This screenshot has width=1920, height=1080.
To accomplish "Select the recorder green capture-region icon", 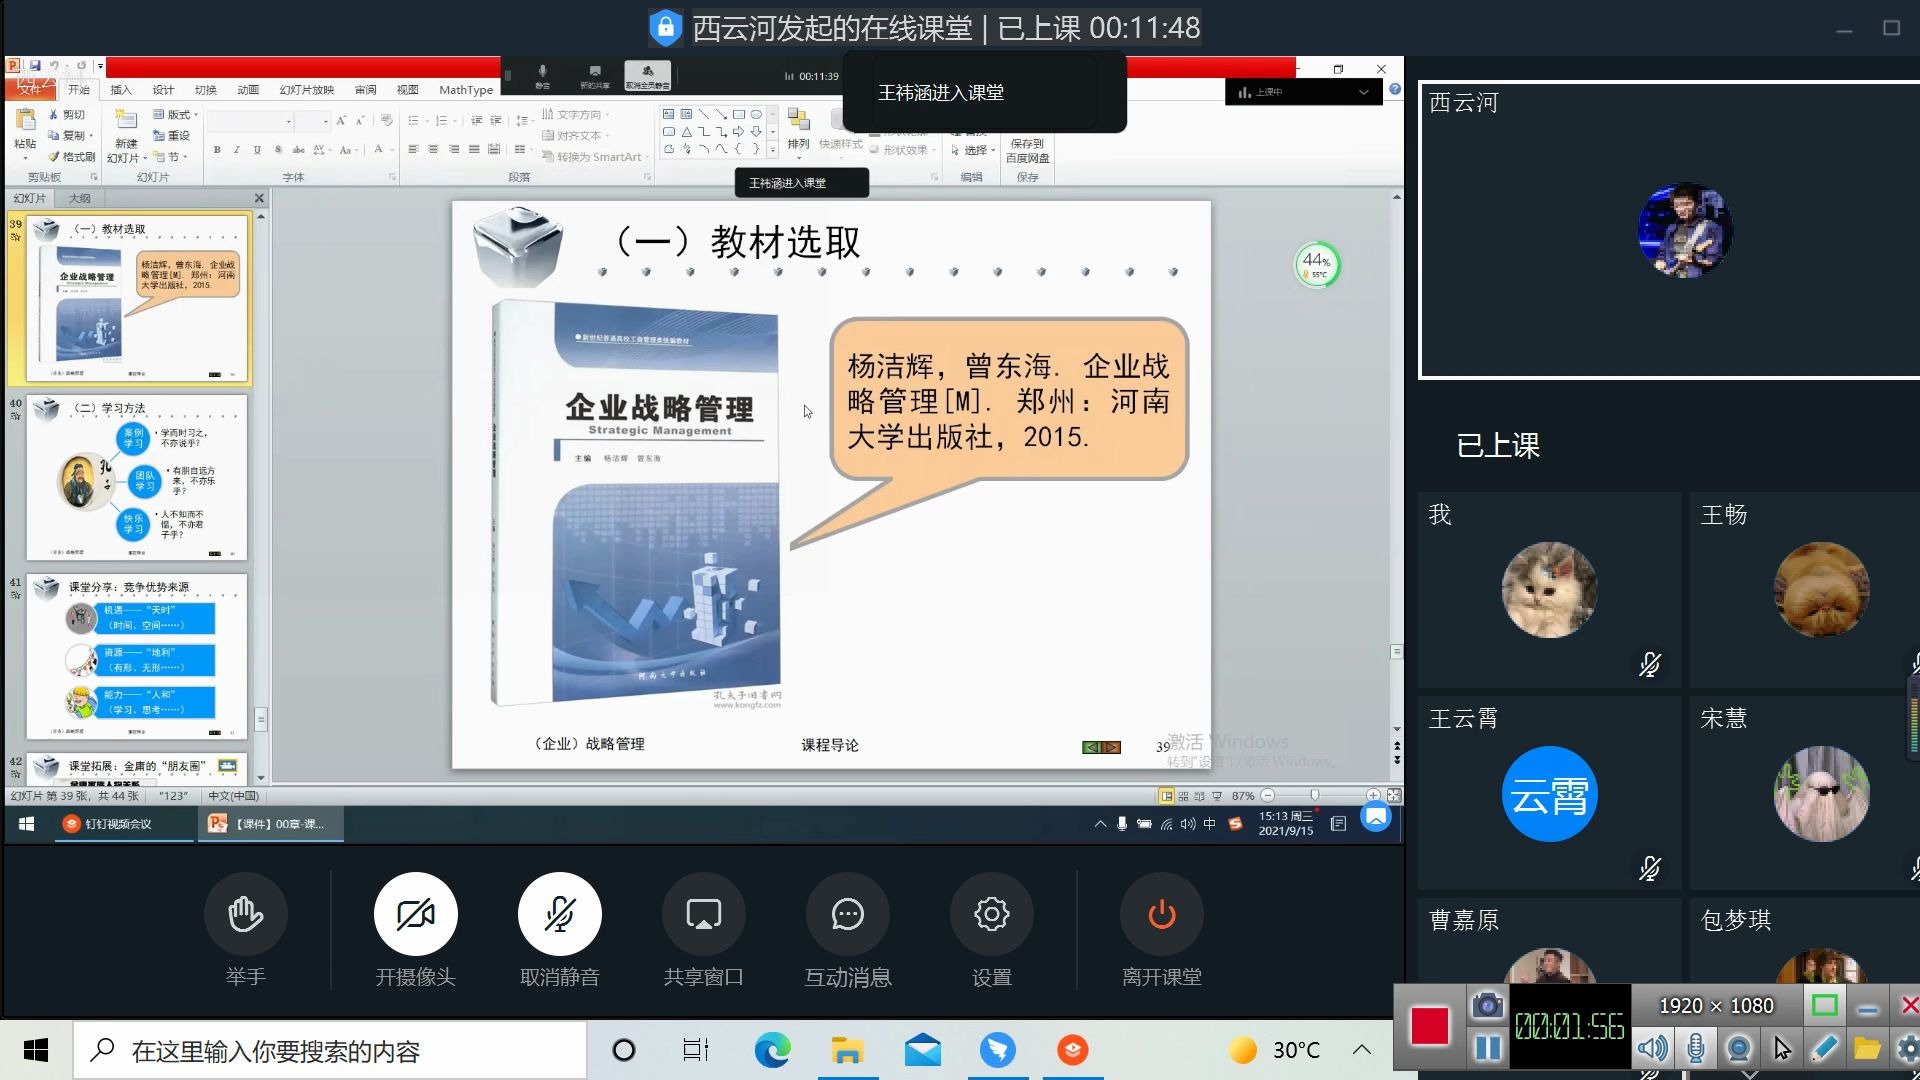I will coord(1824,1005).
